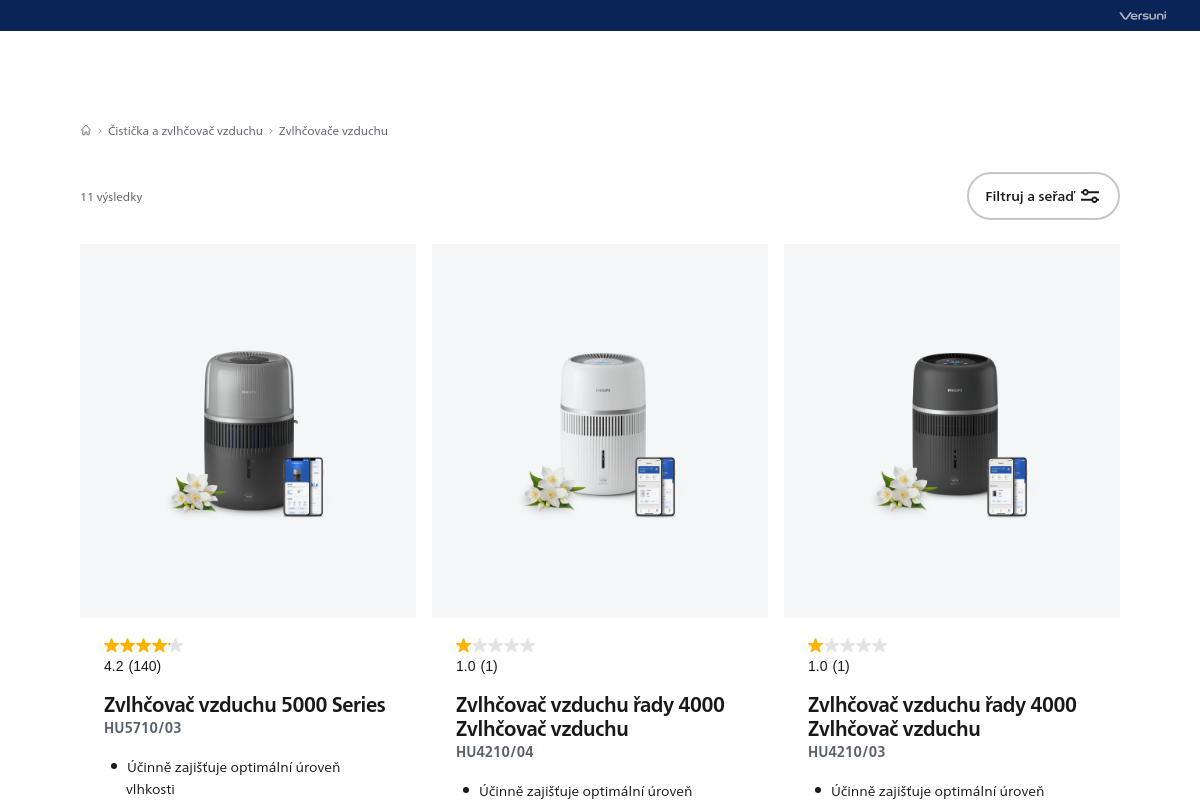Open the "Zvlhčovač vzduchu 5000 Series" product page

244,704
